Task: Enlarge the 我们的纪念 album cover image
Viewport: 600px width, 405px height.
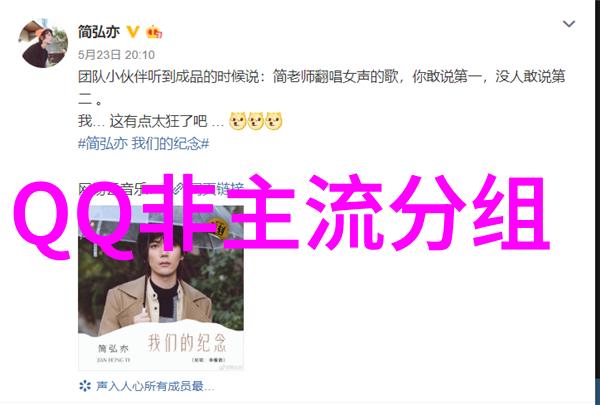Action: [x=161, y=288]
